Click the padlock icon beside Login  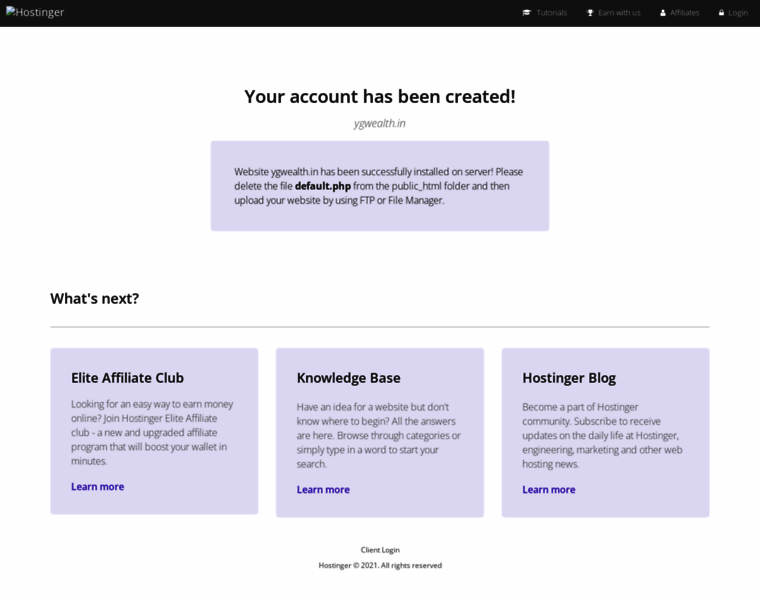pos(721,13)
